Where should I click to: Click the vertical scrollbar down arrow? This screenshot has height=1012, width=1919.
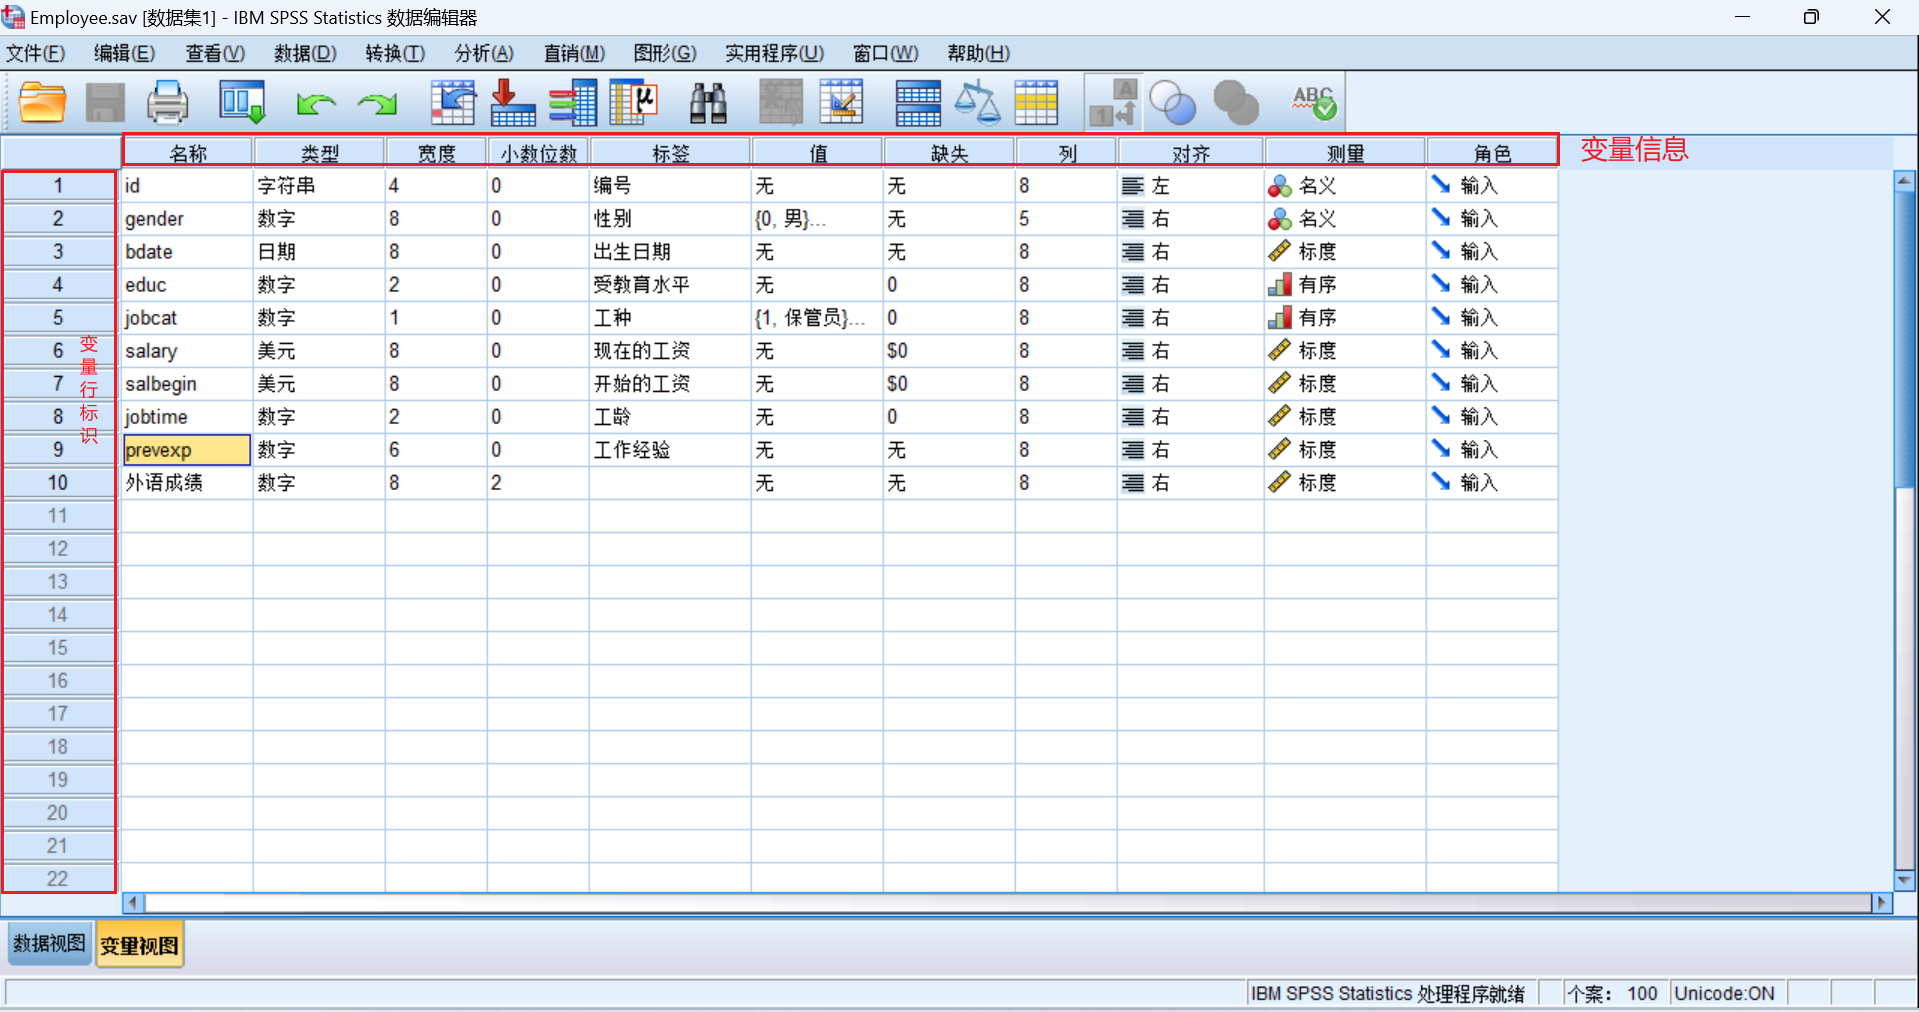(1904, 881)
